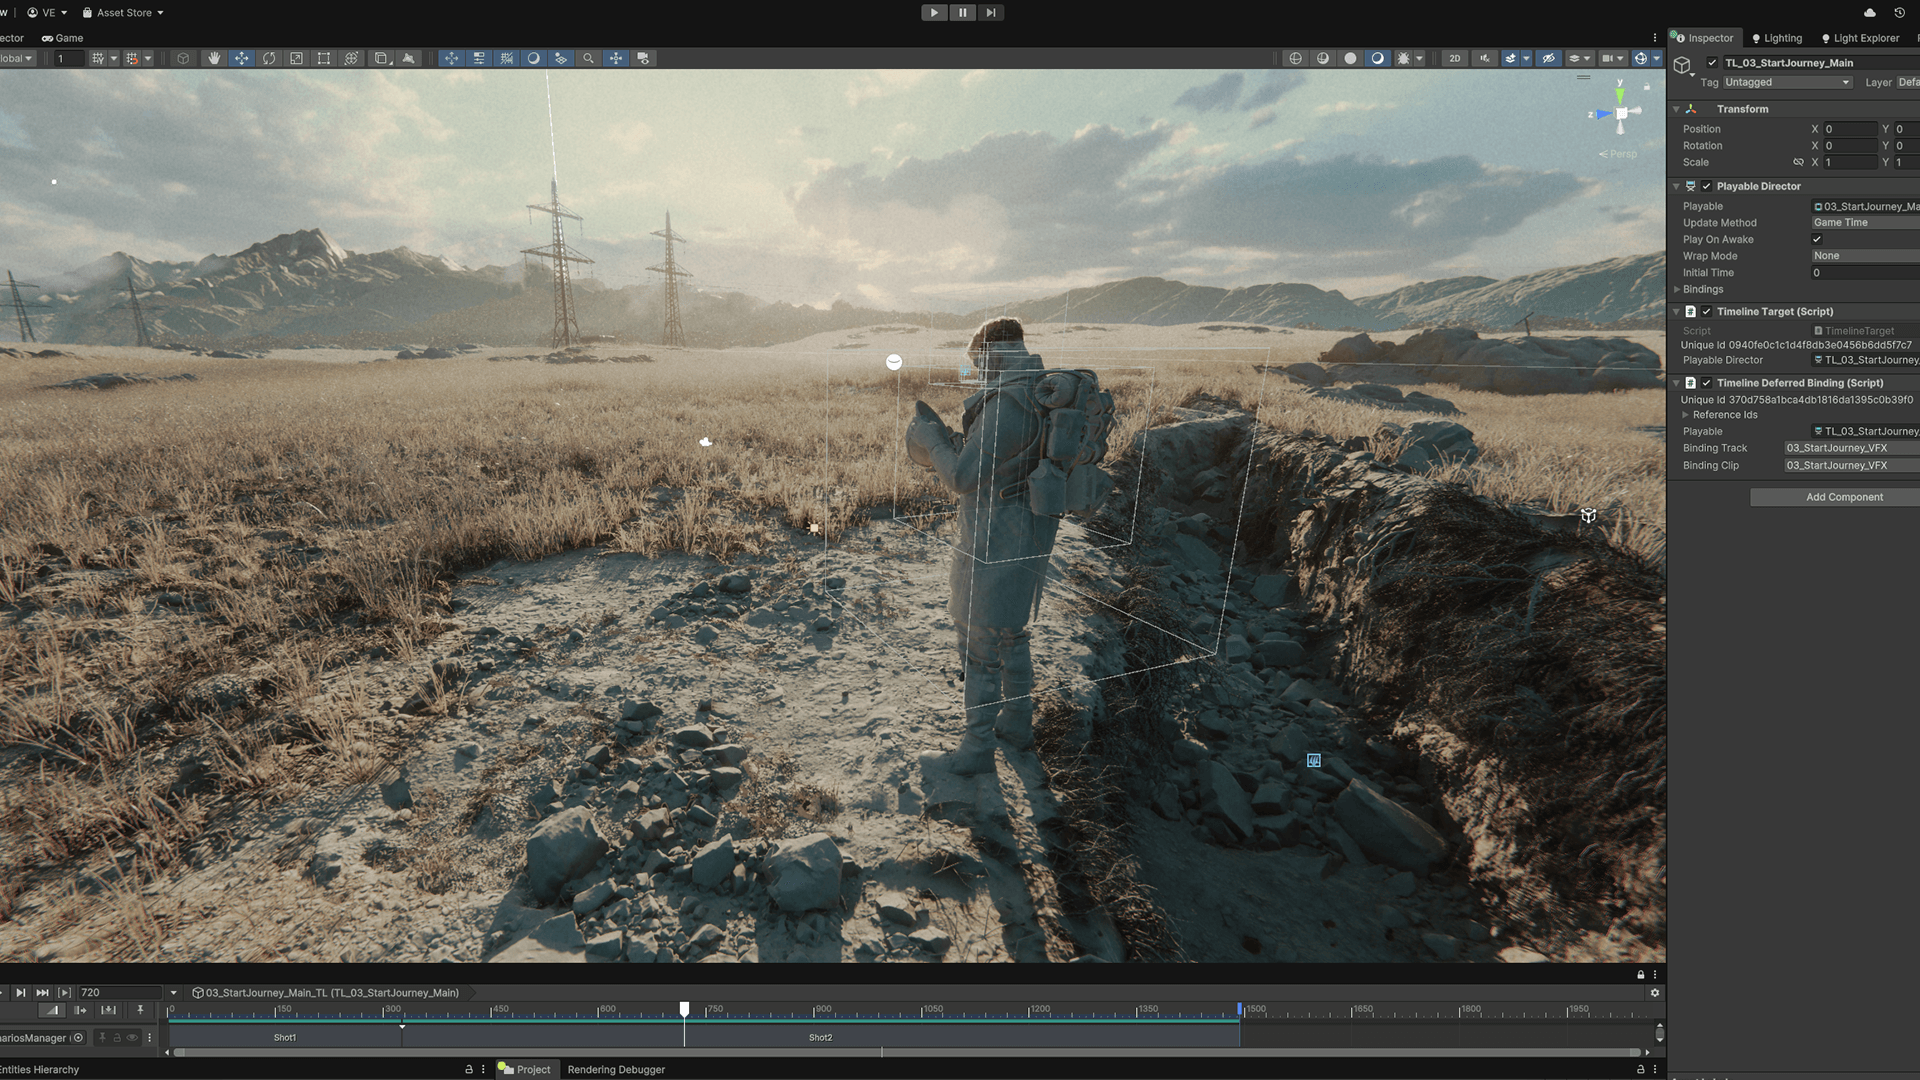
Task: Toggle the 2D scene view mode
Action: click(1454, 58)
